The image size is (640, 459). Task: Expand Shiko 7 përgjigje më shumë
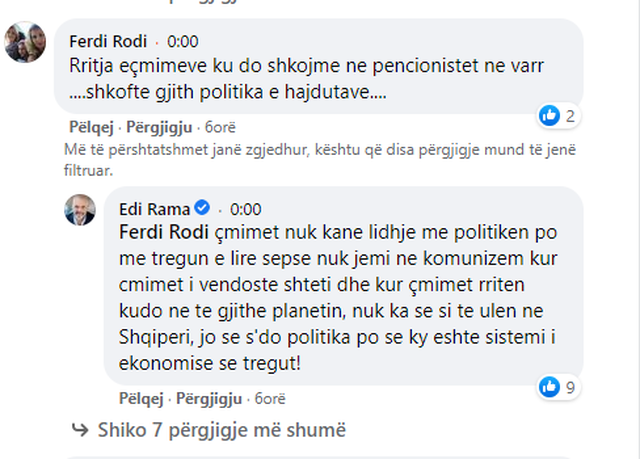[222, 430]
